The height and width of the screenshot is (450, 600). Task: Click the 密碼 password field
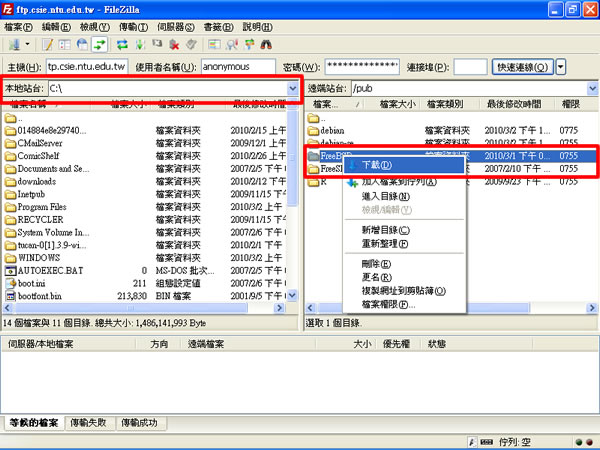point(362,67)
